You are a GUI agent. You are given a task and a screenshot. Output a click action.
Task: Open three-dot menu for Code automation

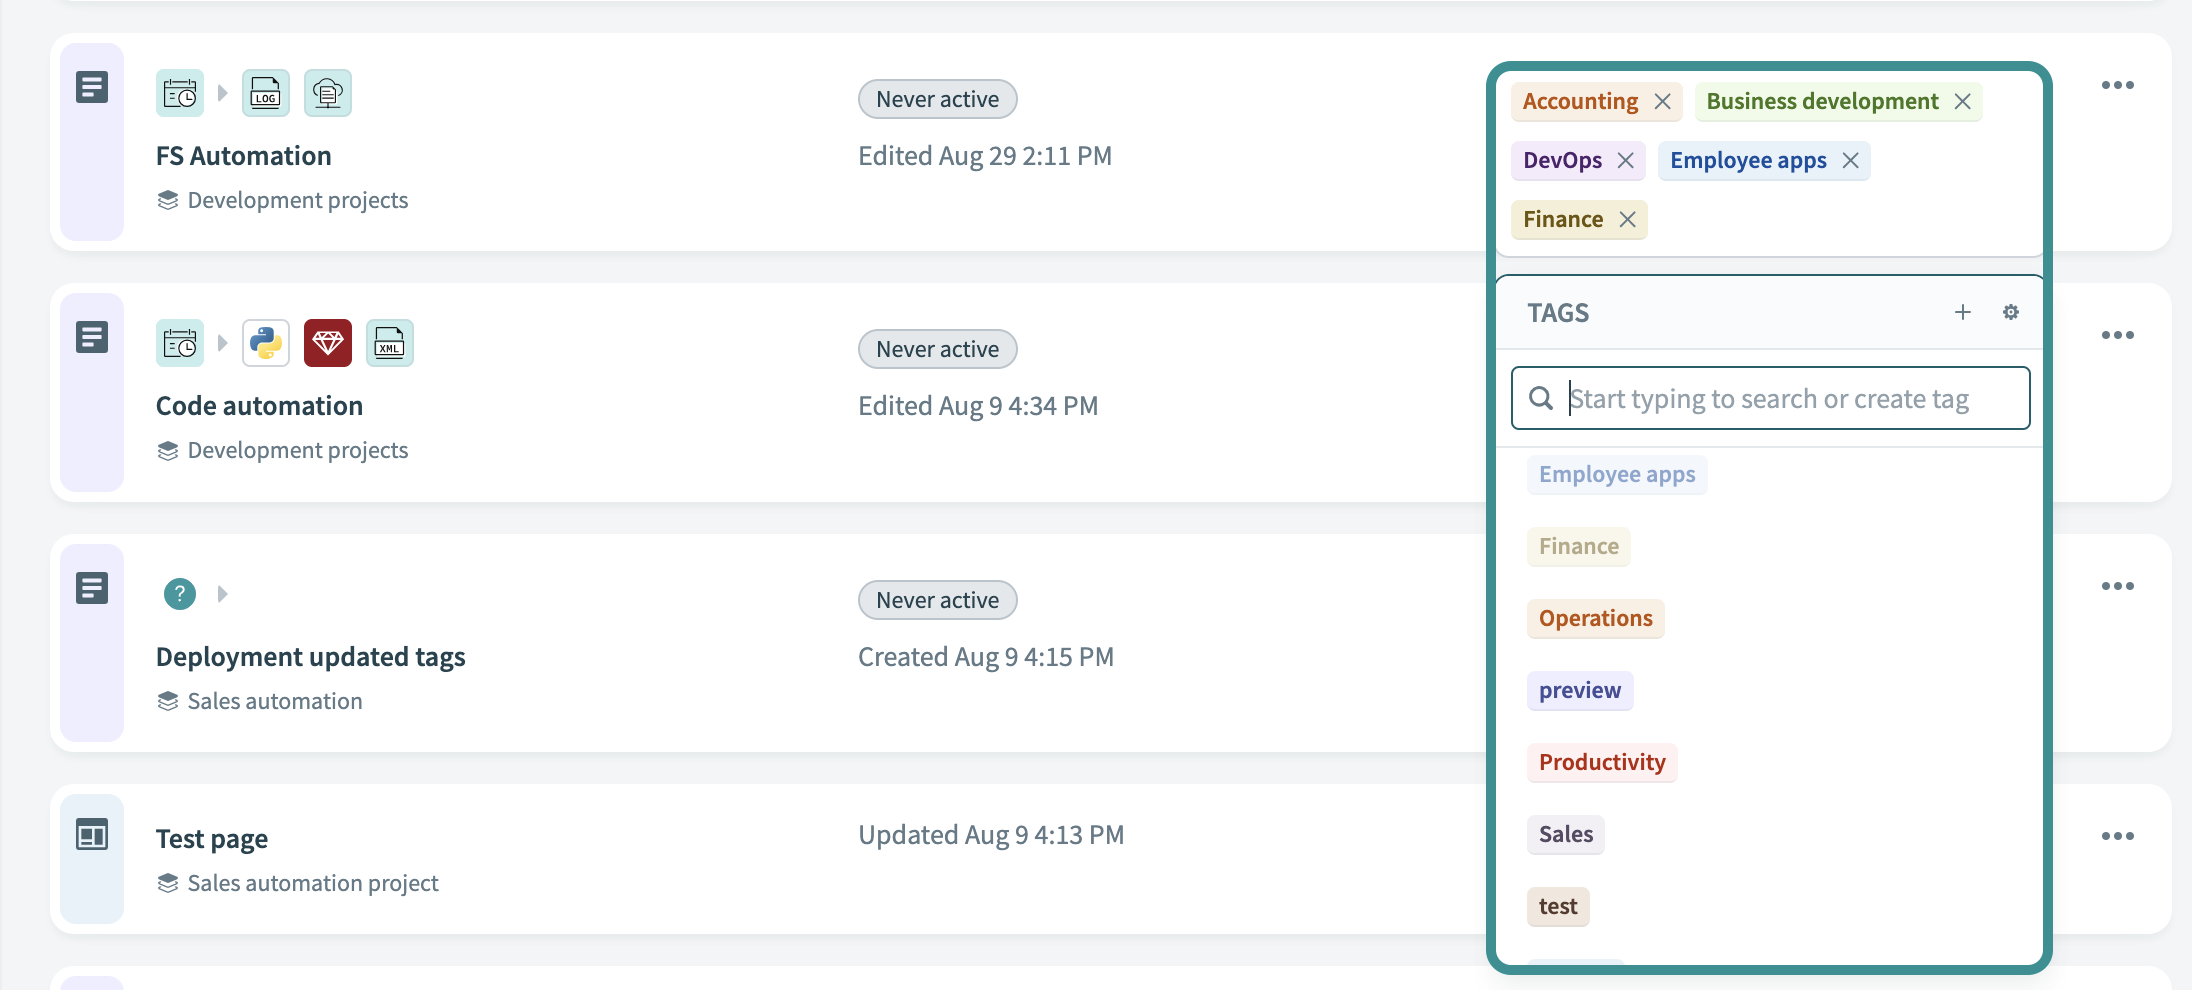[x=2117, y=335]
